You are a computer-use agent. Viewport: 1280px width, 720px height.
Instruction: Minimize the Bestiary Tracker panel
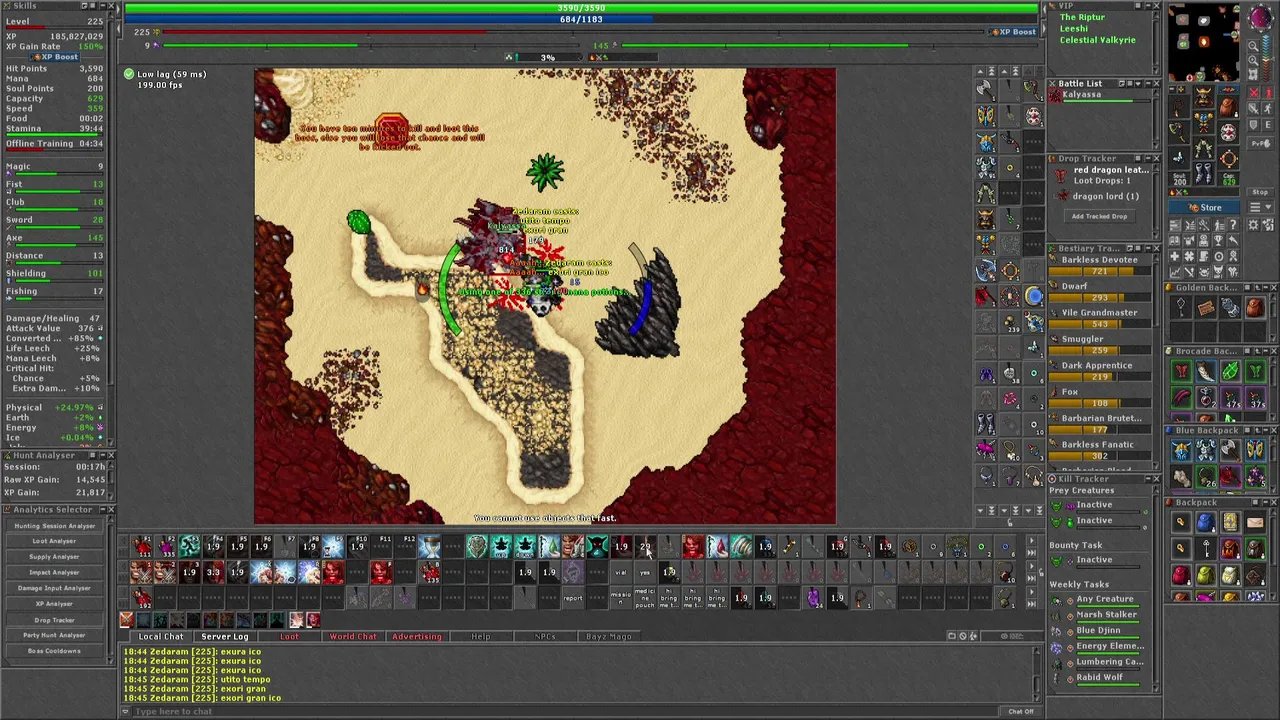(x=1148, y=248)
